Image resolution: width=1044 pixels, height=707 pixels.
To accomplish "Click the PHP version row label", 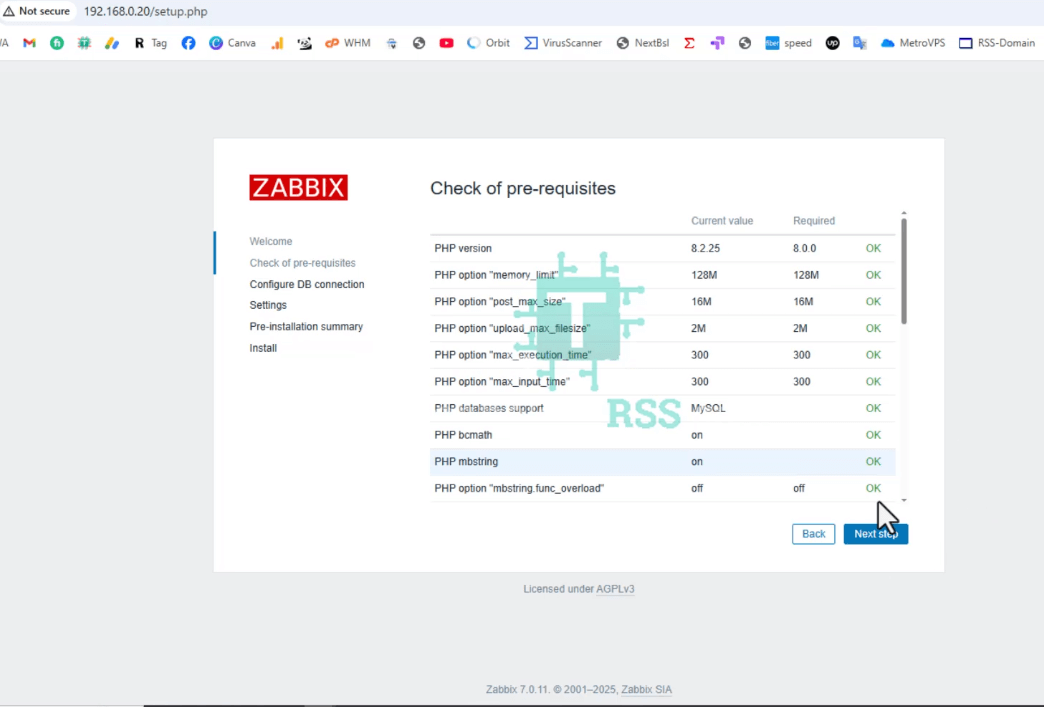I will [463, 248].
